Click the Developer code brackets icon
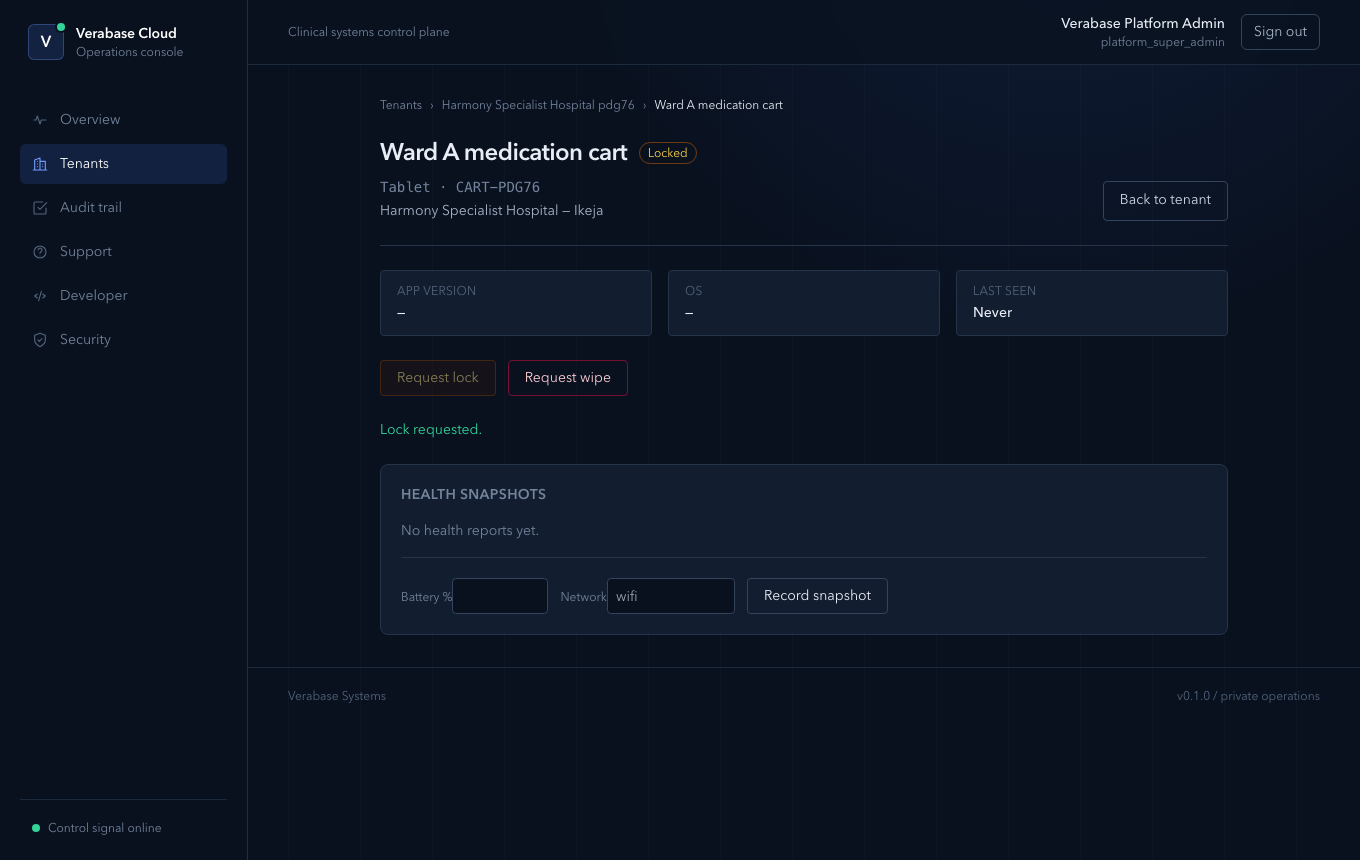This screenshot has height=860, width=1360. [40, 296]
